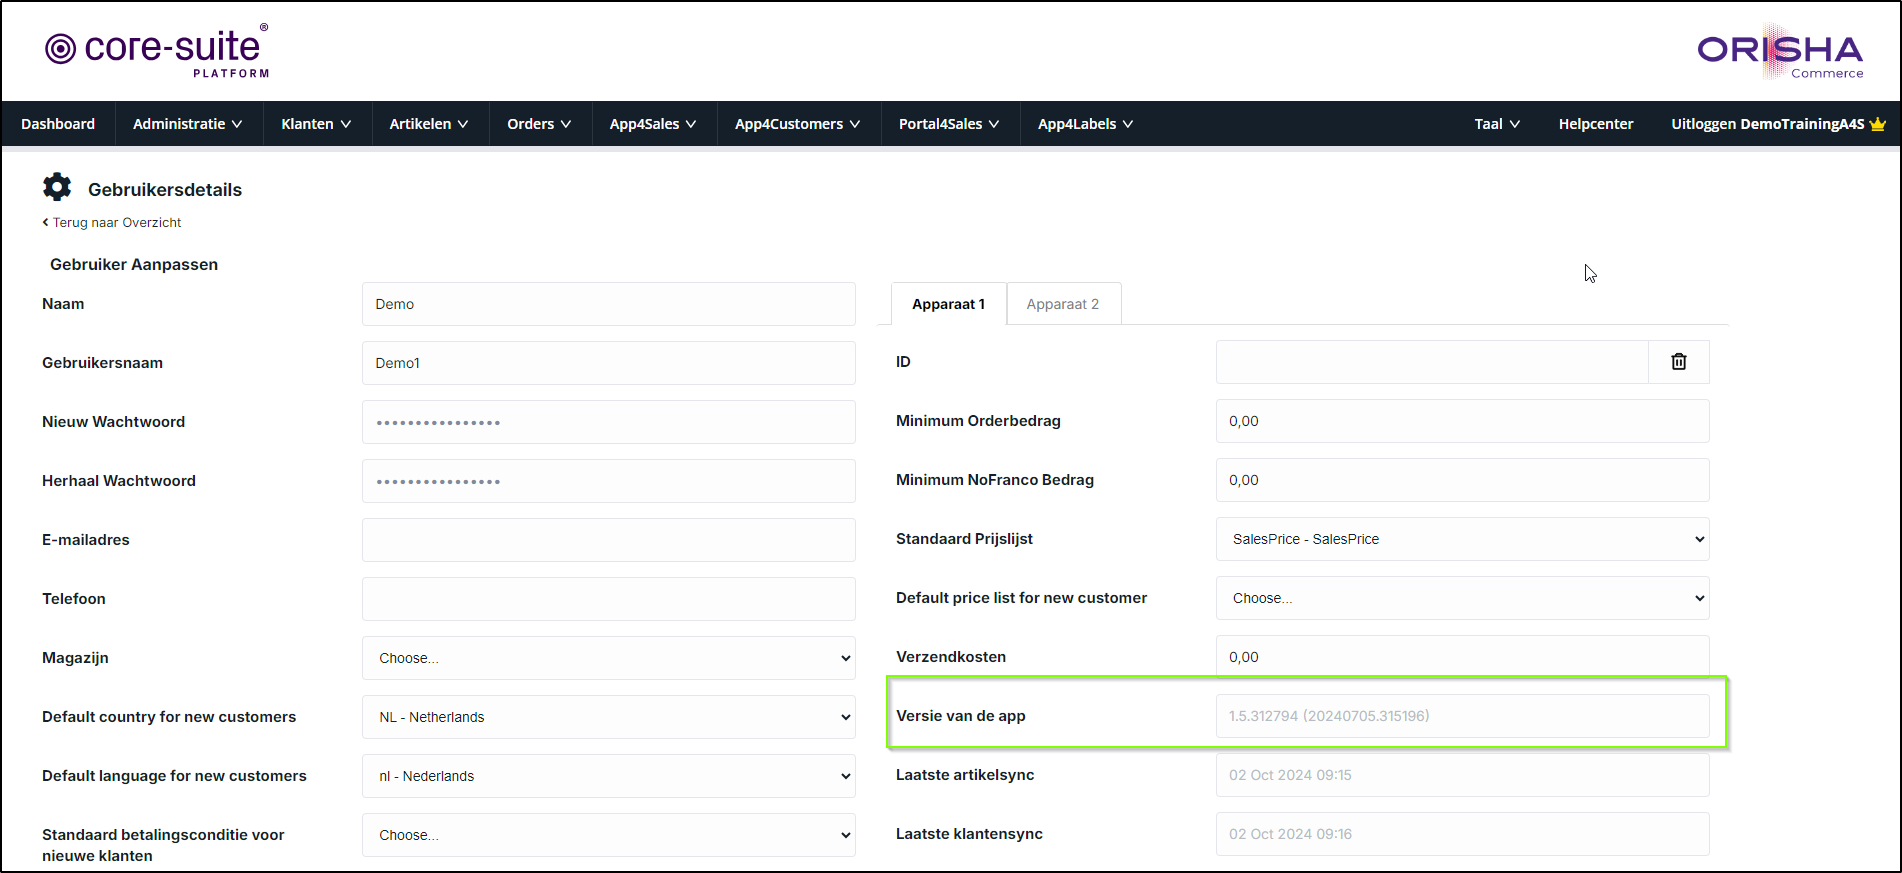1902x873 pixels.
Task: Open the App4Labels menu
Action: pos(1085,124)
